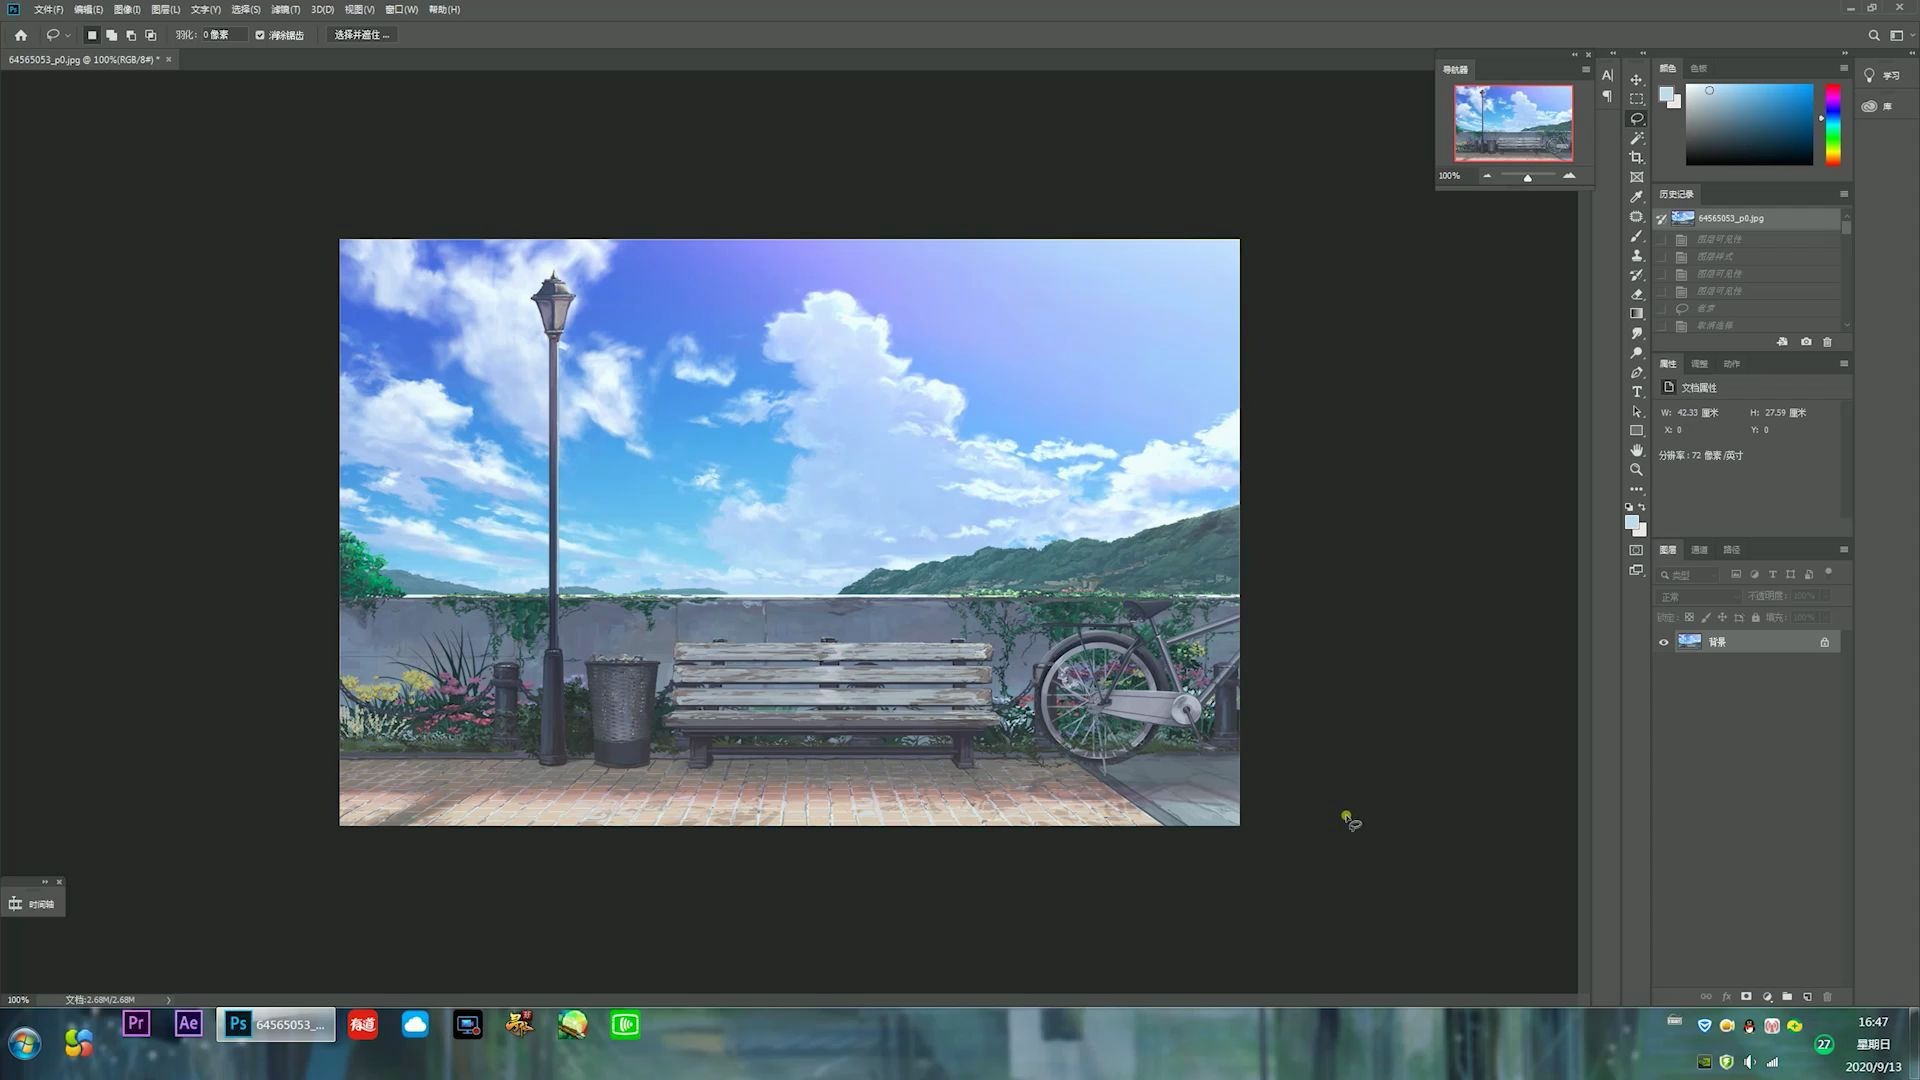The height and width of the screenshot is (1080, 1920).
Task: Select the Magic Wand tool
Action: [1636, 138]
